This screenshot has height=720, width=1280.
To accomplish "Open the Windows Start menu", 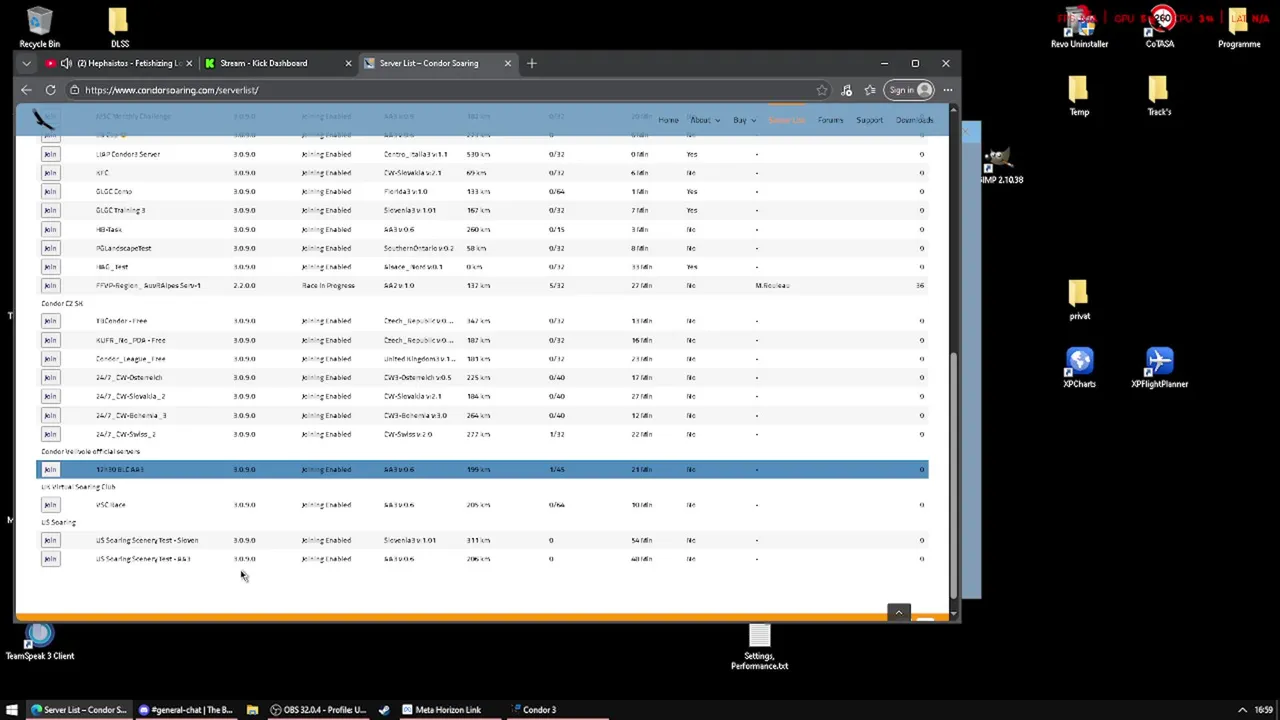I will [12, 710].
